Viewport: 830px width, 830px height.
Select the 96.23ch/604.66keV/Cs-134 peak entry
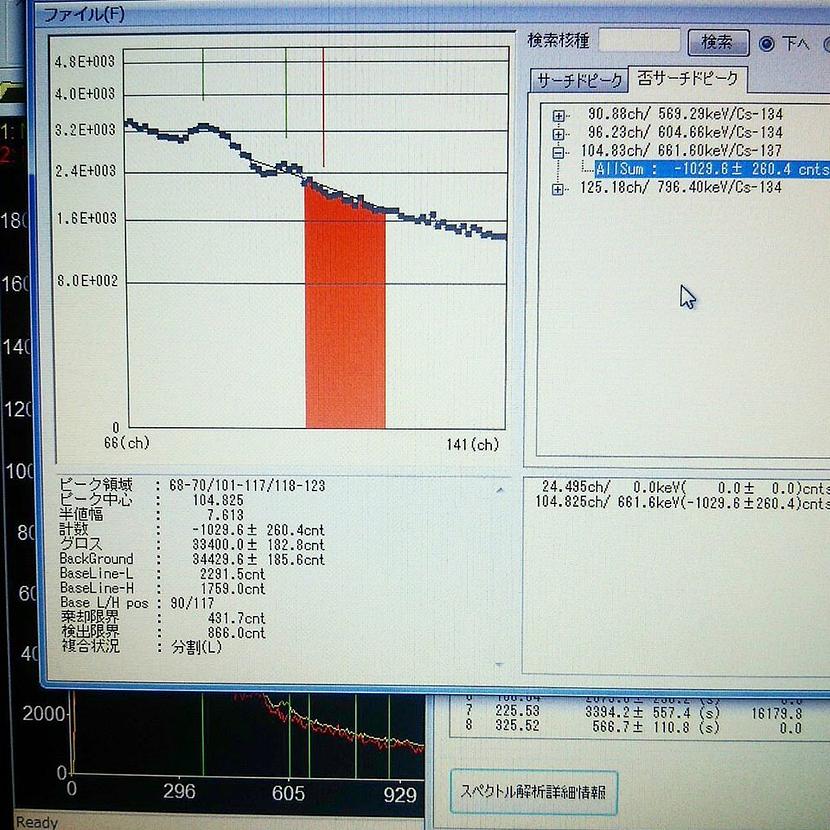[x=685, y=132]
